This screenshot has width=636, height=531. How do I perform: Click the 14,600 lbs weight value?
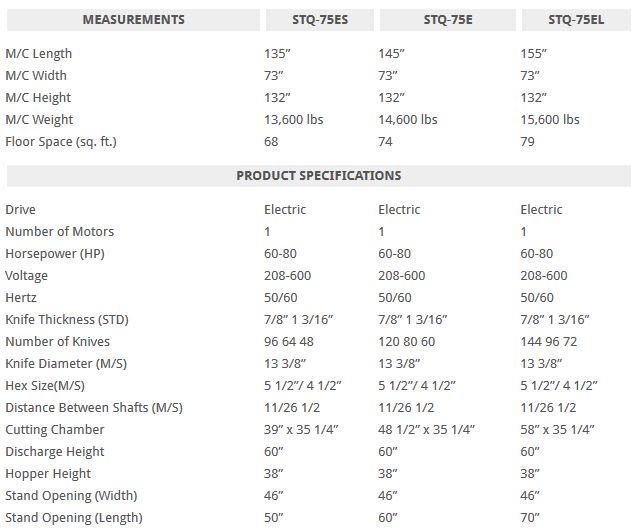[x=408, y=120]
